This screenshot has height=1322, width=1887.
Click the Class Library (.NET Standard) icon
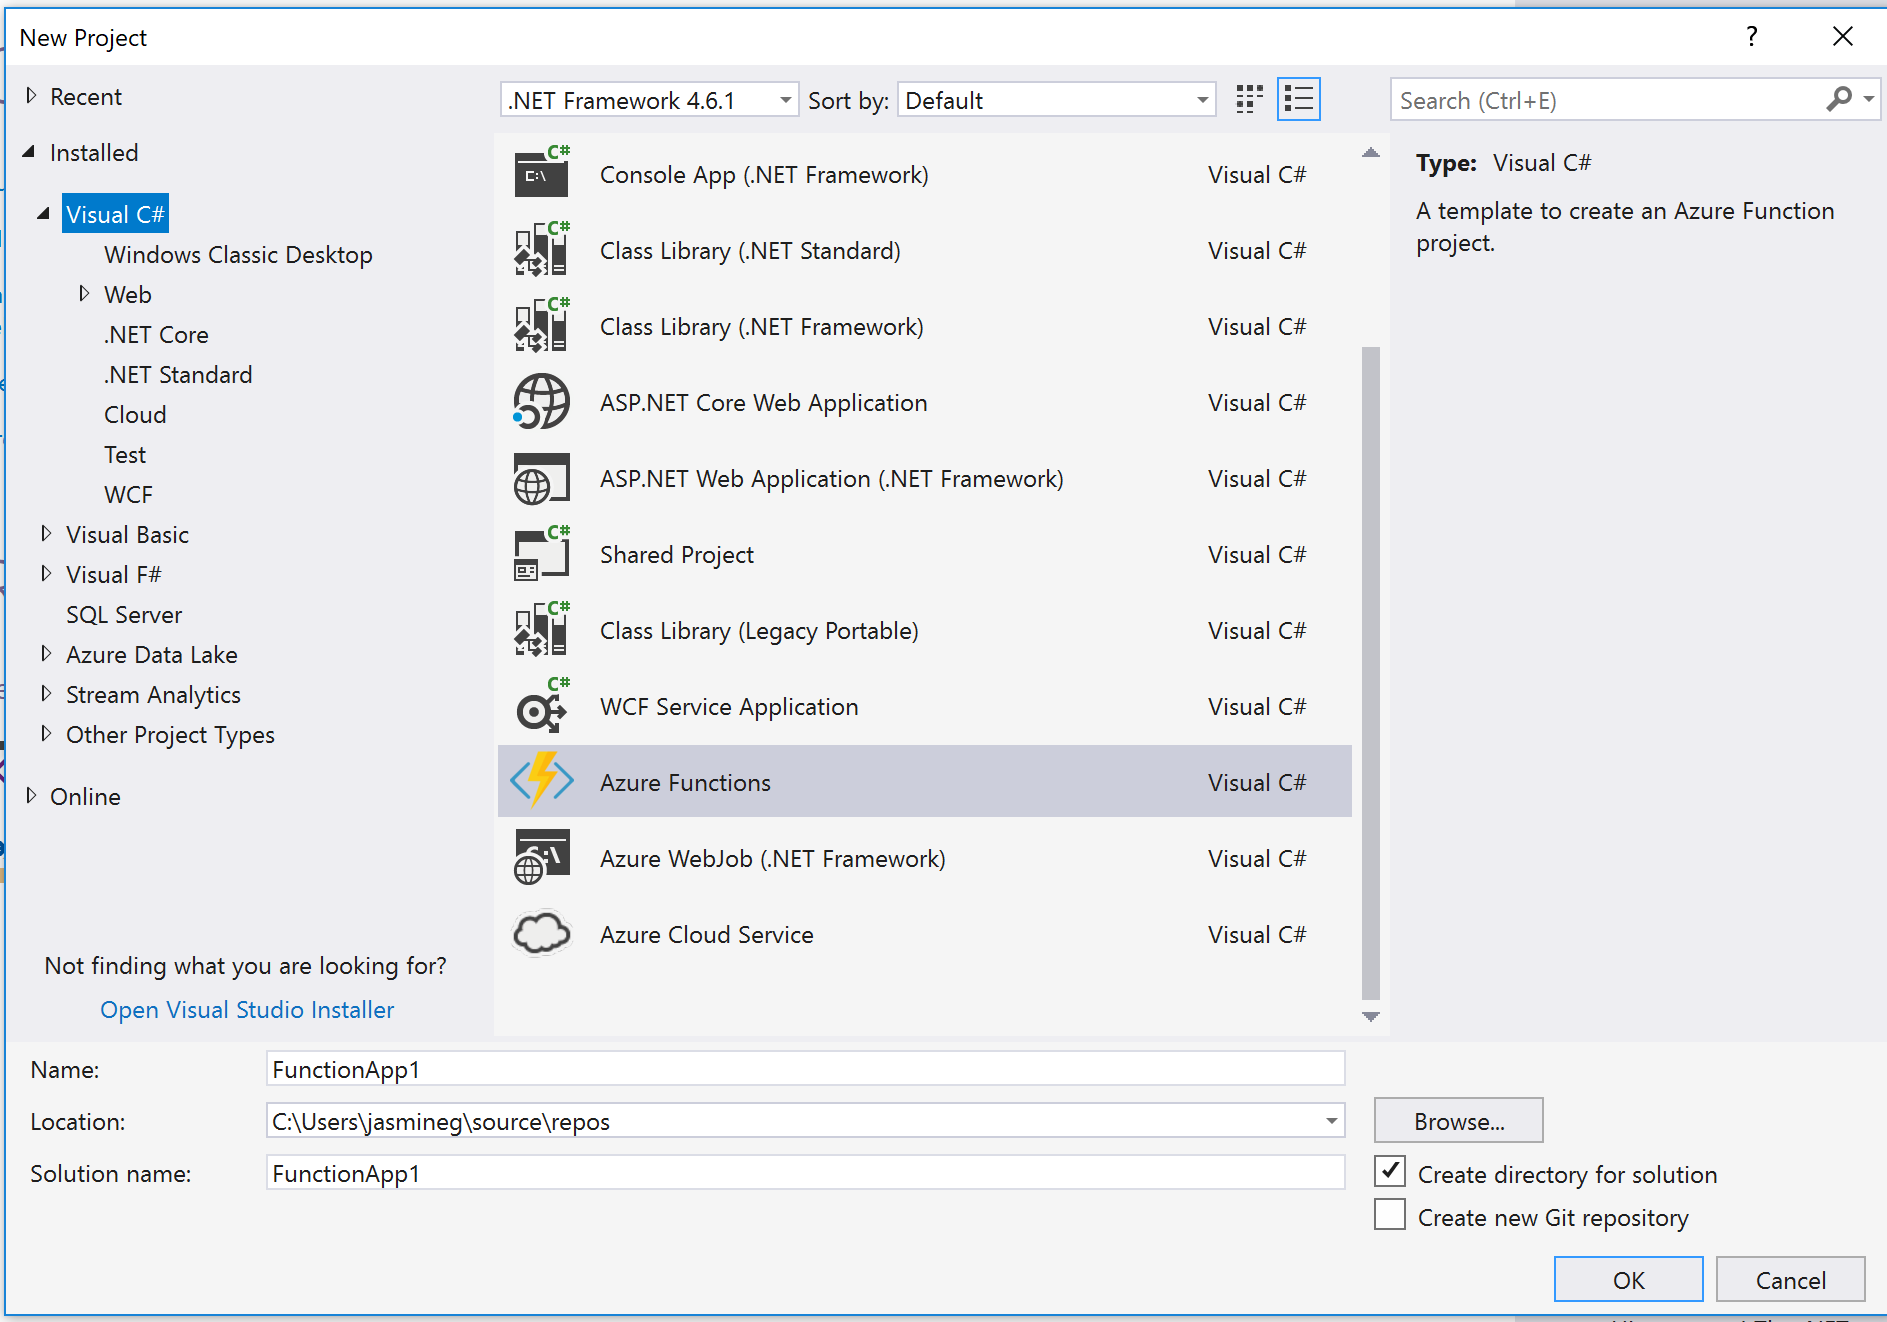(542, 249)
